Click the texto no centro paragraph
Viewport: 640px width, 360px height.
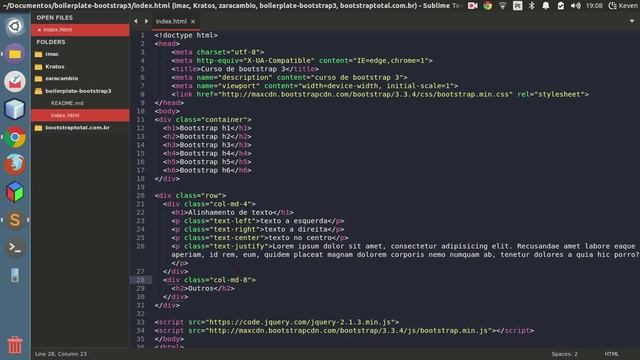coord(260,238)
